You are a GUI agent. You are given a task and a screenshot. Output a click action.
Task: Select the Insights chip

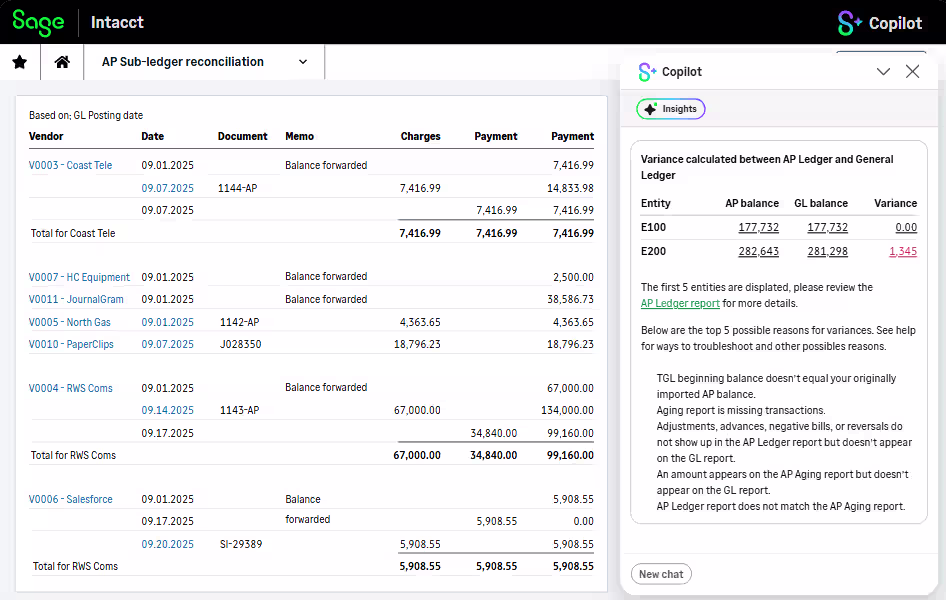[x=671, y=109]
